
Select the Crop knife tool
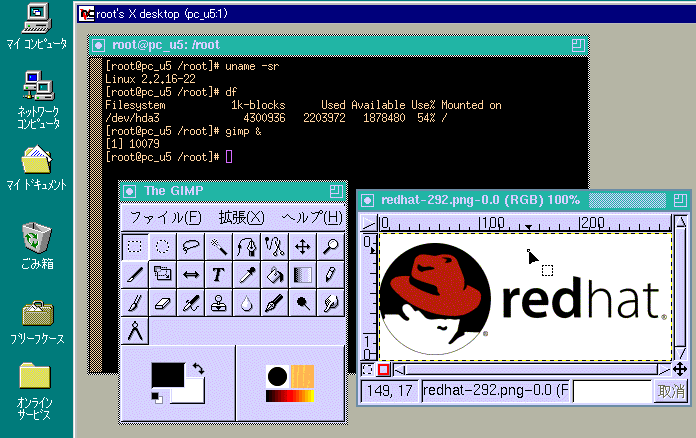point(135,275)
